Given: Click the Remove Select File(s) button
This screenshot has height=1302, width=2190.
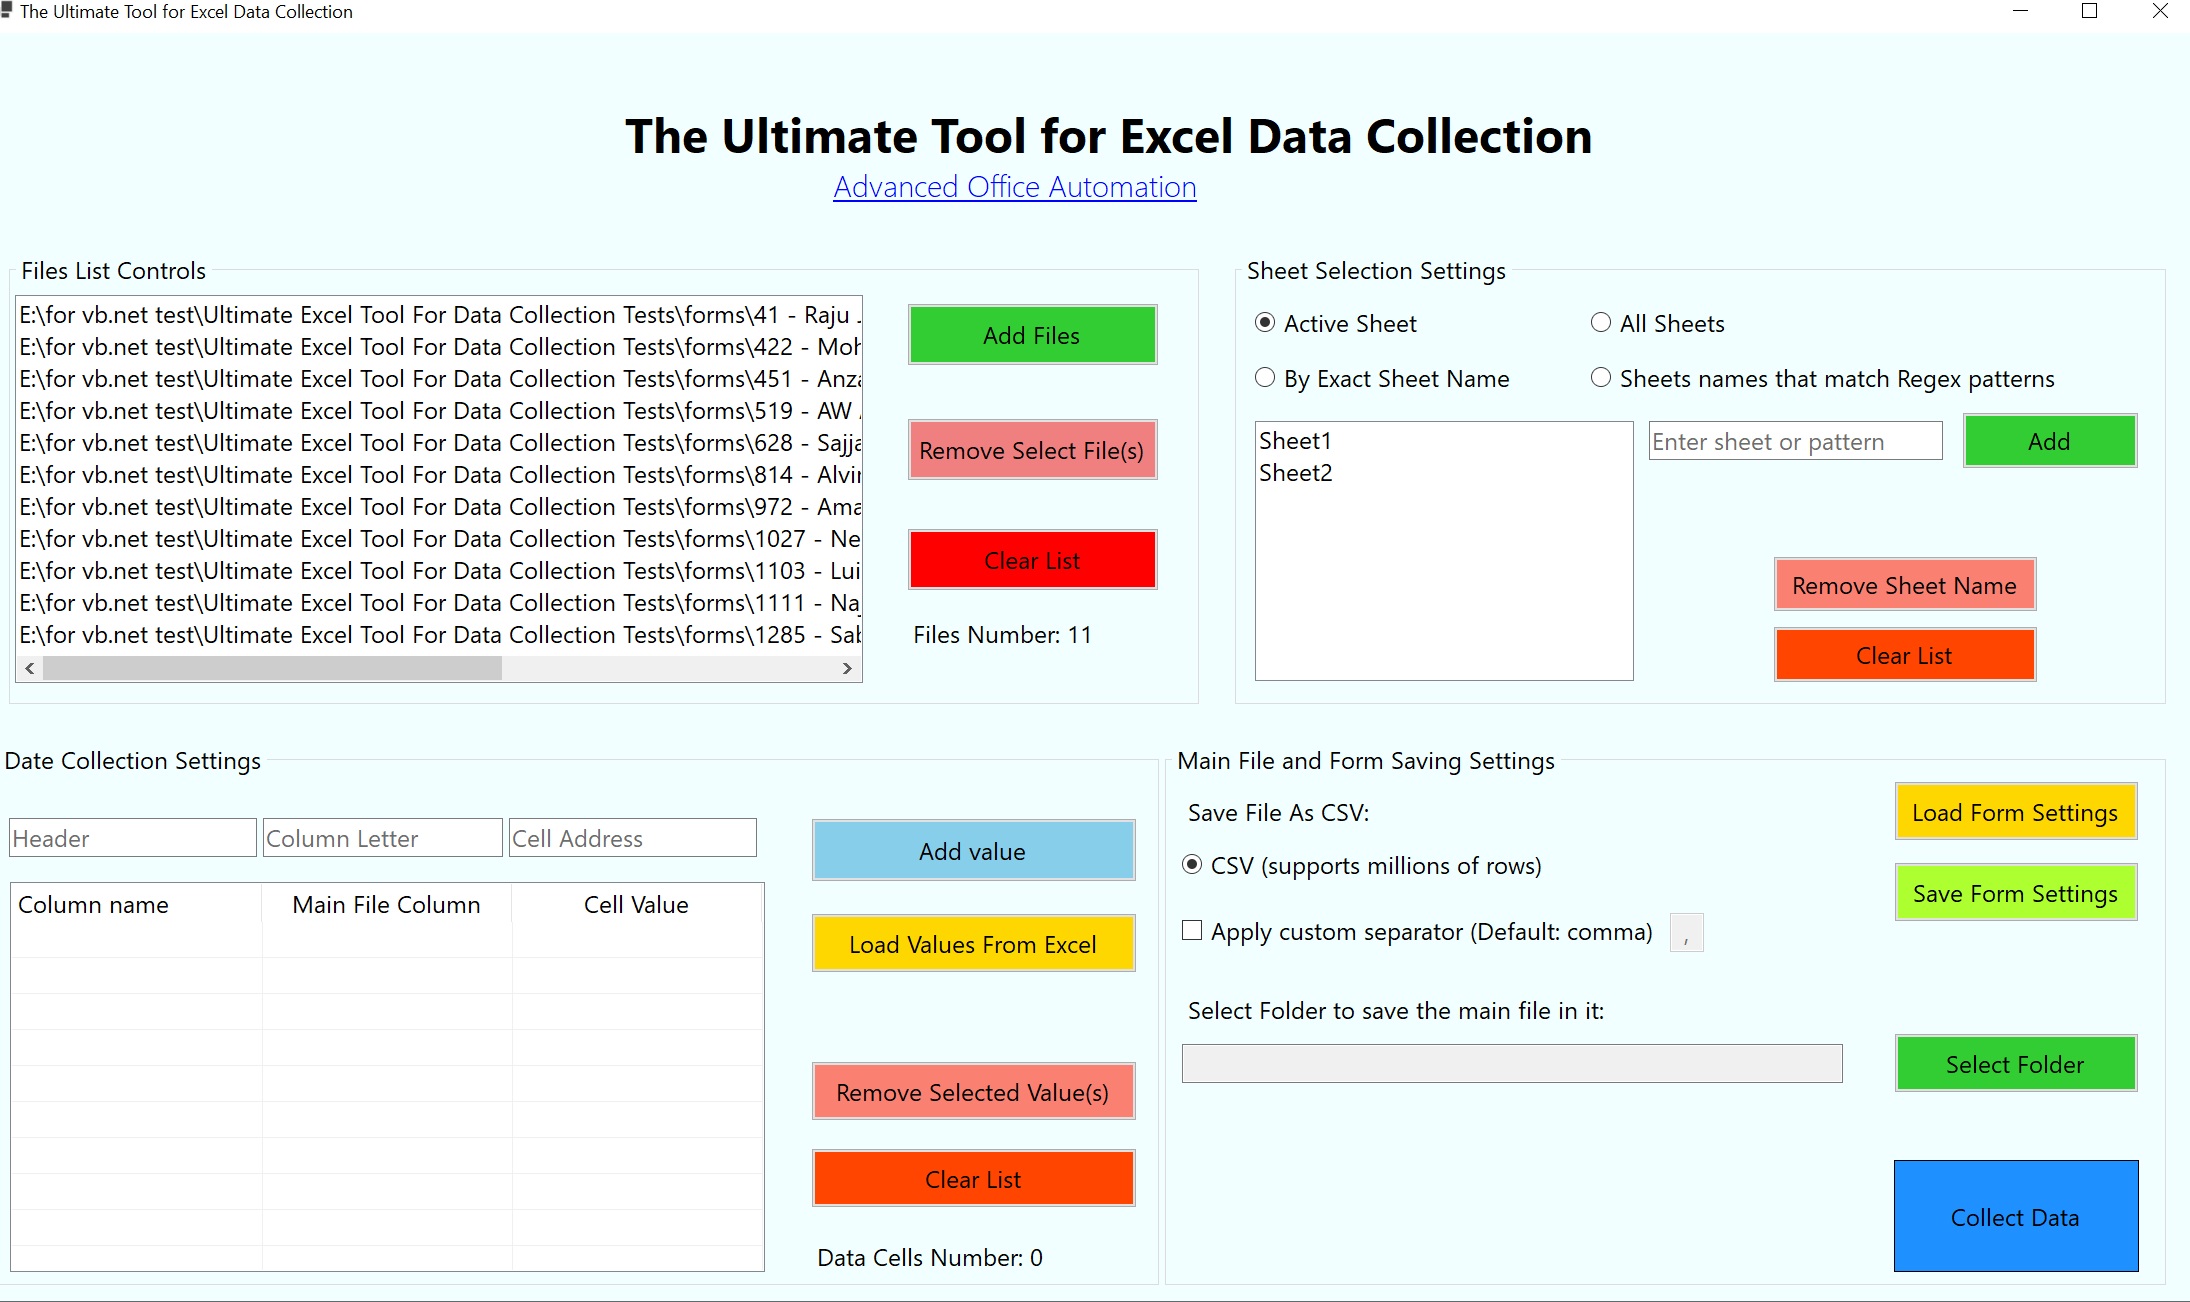Looking at the screenshot, I should tap(1032, 450).
